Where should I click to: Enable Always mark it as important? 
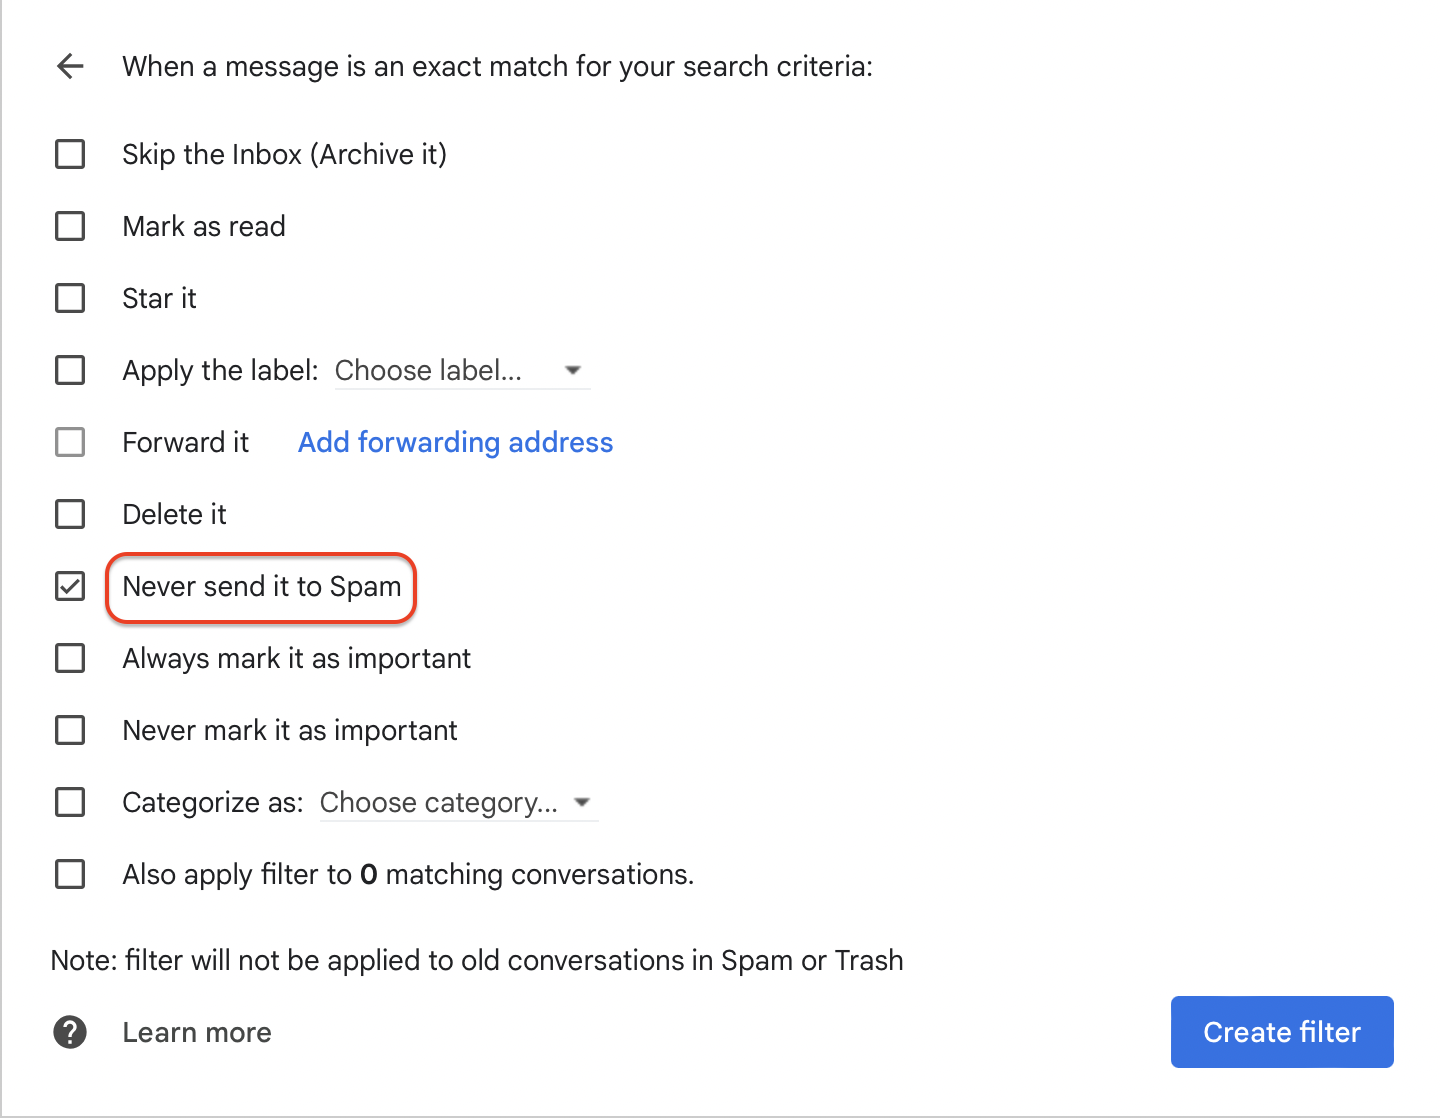70,659
